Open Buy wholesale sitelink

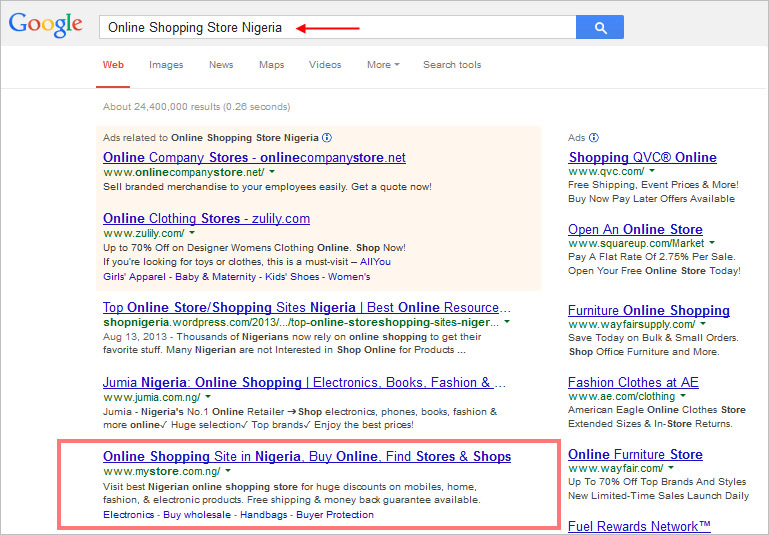pyautogui.click(x=197, y=514)
